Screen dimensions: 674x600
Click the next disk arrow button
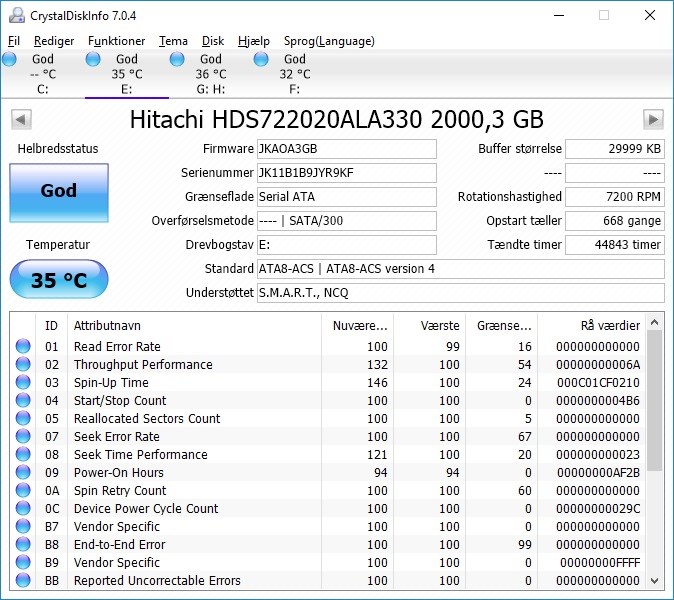coord(653,119)
